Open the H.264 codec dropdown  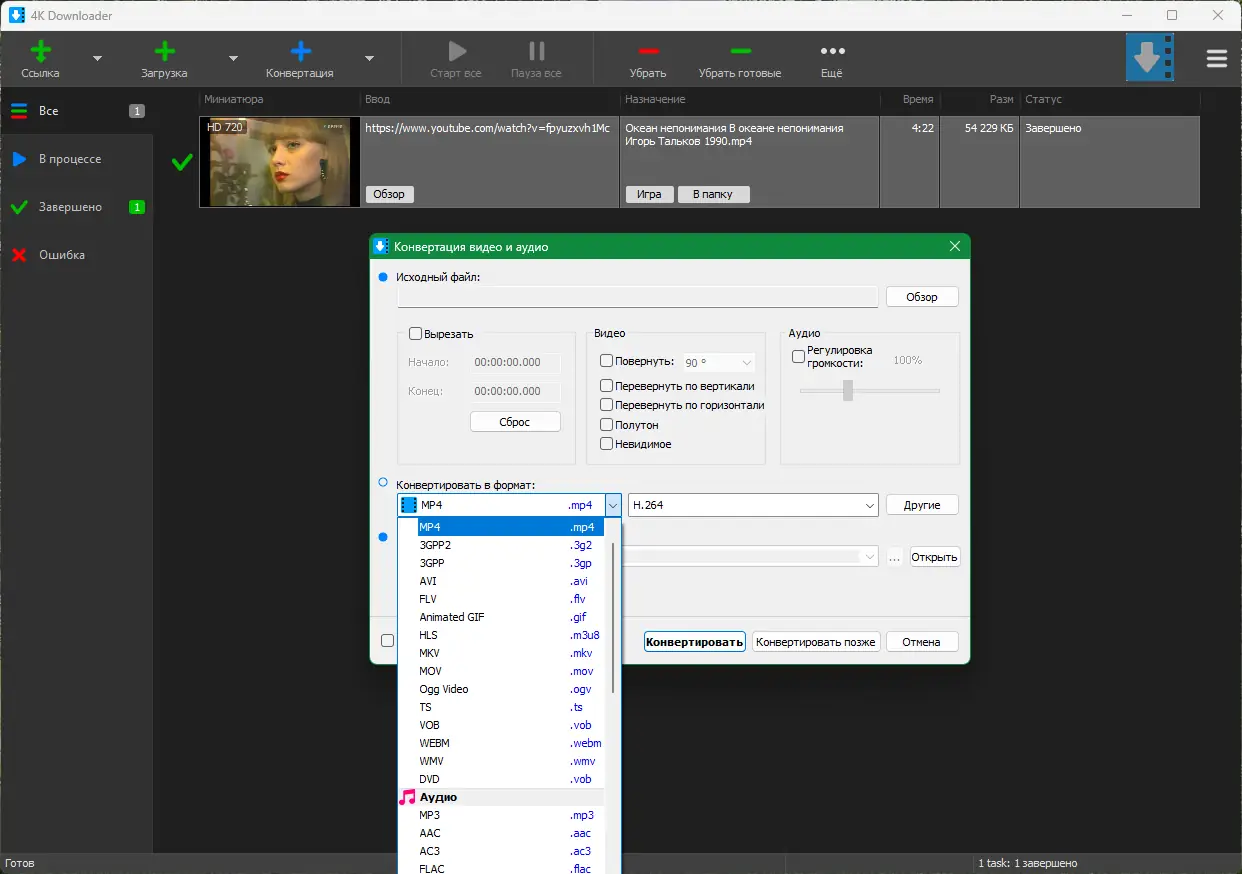coord(752,505)
